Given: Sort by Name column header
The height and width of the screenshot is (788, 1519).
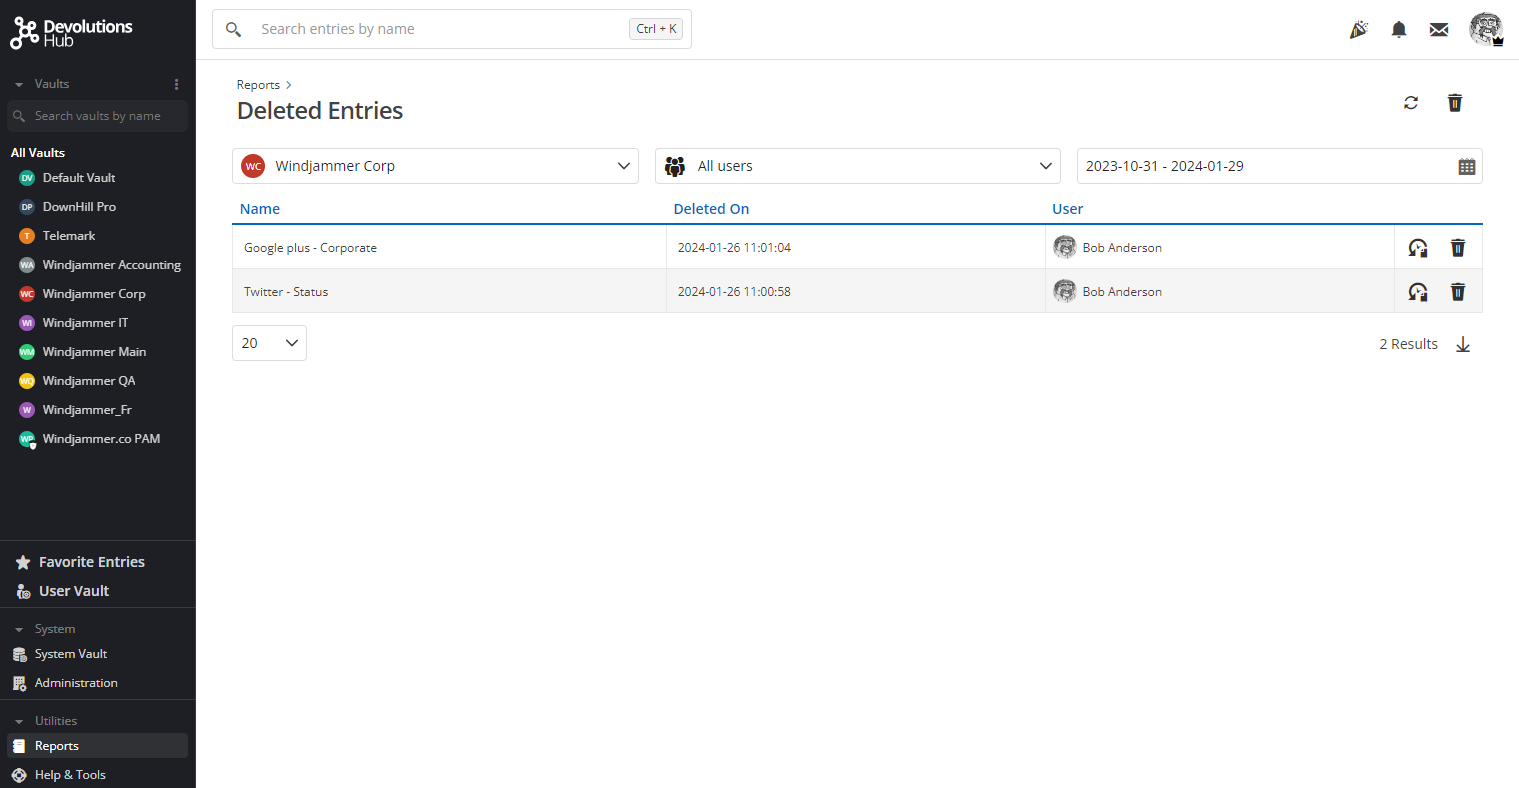Looking at the screenshot, I should [x=260, y=209].
